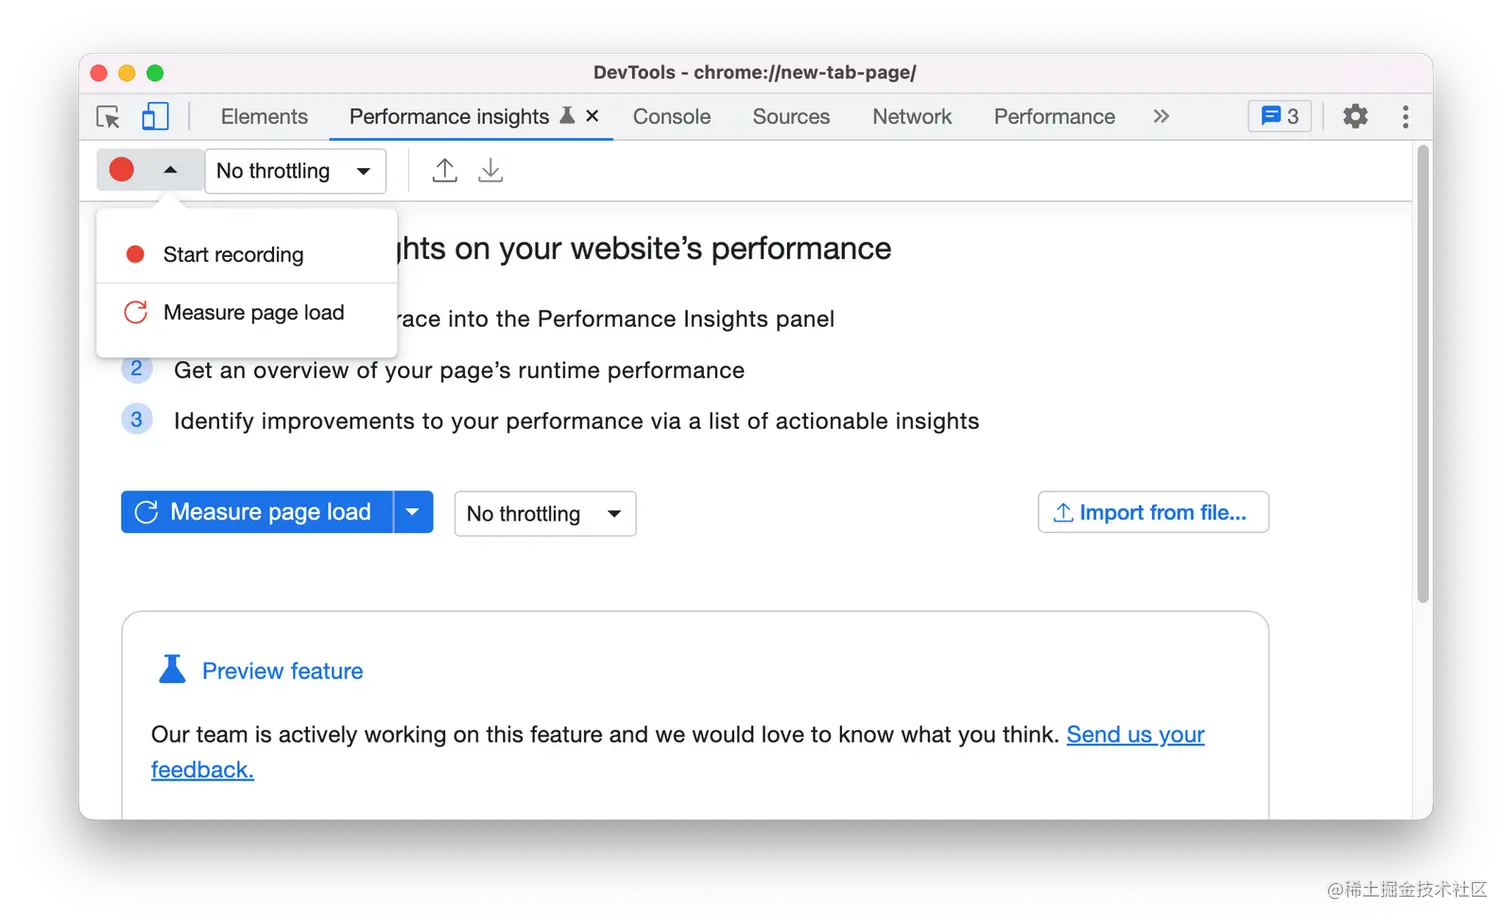
Task: Open the issues counter showing 3
Action: coord(1279,117)
